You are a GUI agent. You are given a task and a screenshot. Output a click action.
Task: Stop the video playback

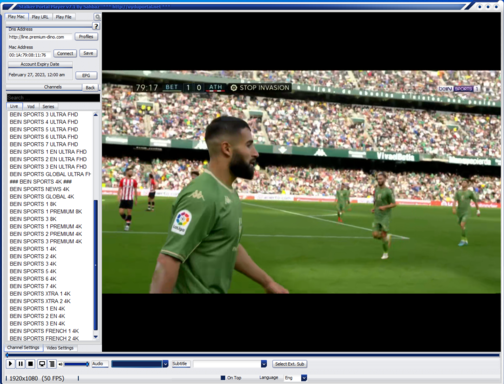pyautogui.click(x=31, y=364)
